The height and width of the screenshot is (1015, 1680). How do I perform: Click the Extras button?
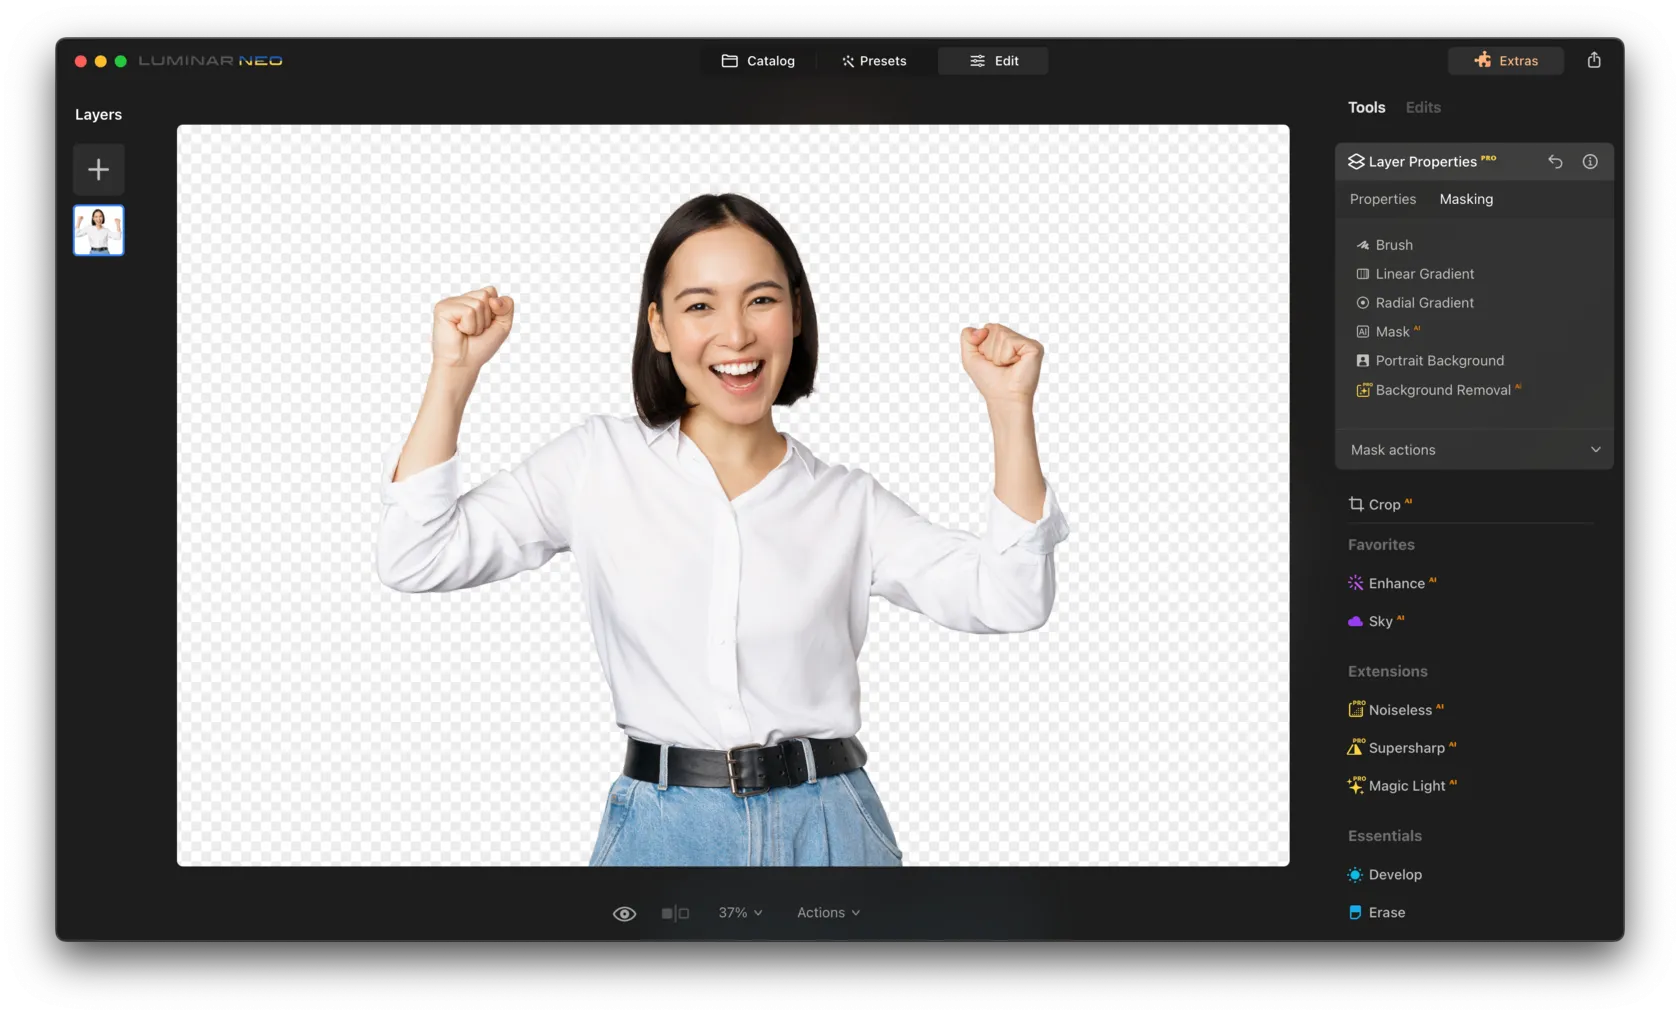pyautogui.click(x=1505, y=61)
